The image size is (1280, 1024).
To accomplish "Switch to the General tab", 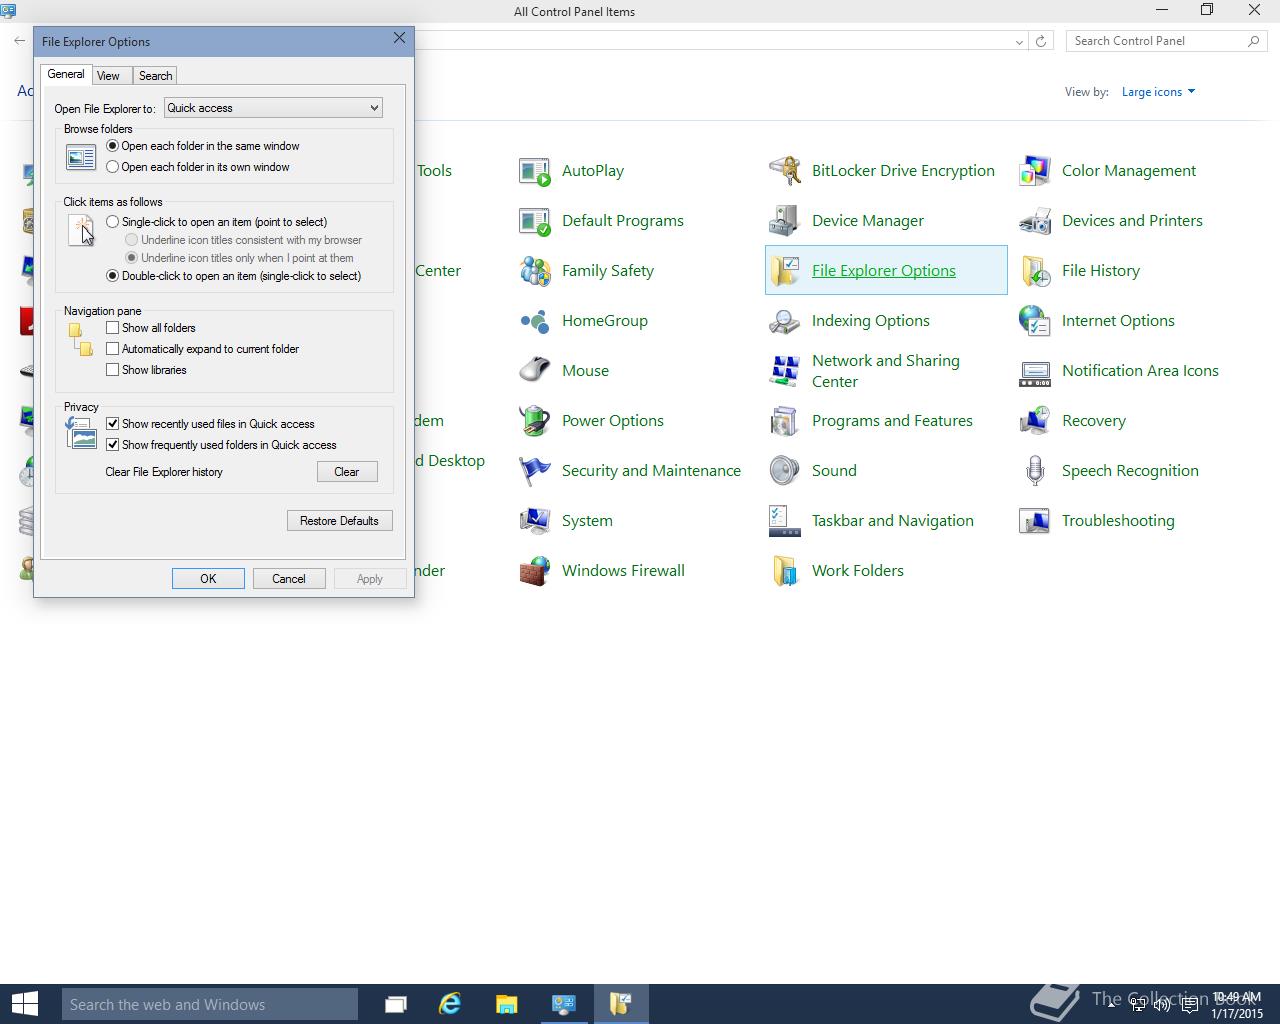I will click(x=66, y=74).
